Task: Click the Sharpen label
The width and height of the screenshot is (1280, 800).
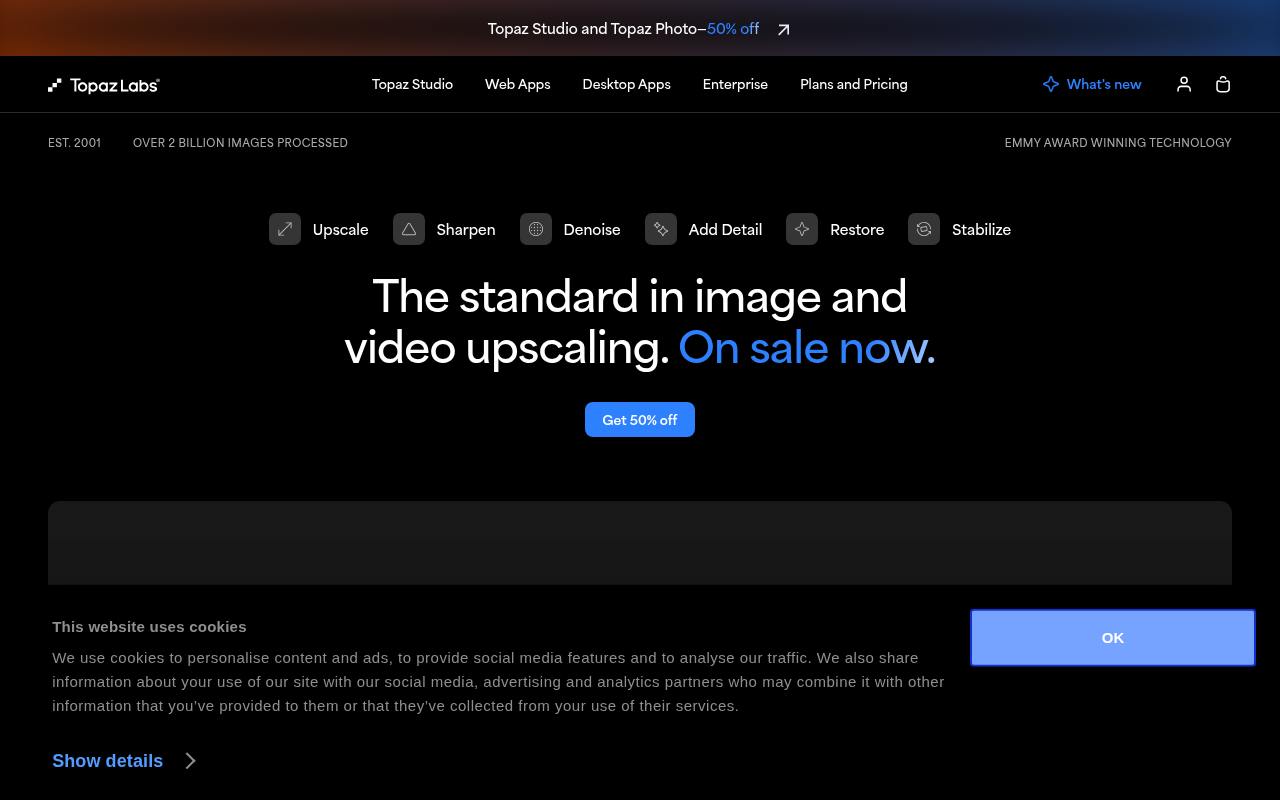Action: pyautogui.click(x=466, y=229)
